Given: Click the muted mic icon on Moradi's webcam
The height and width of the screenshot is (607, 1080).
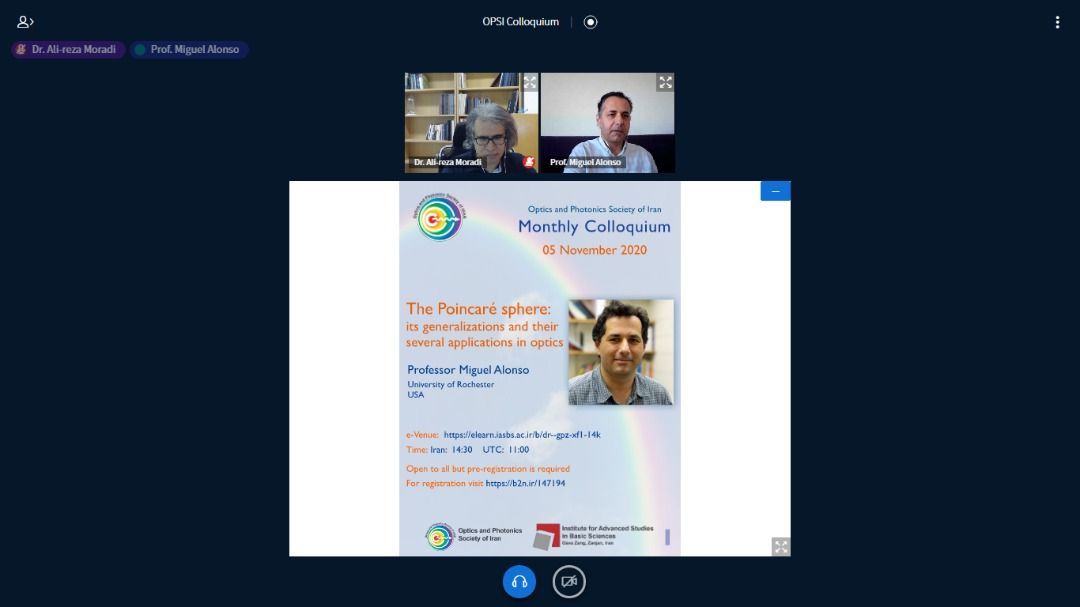Looking at the screenshot, I should (x=529, y=162).
